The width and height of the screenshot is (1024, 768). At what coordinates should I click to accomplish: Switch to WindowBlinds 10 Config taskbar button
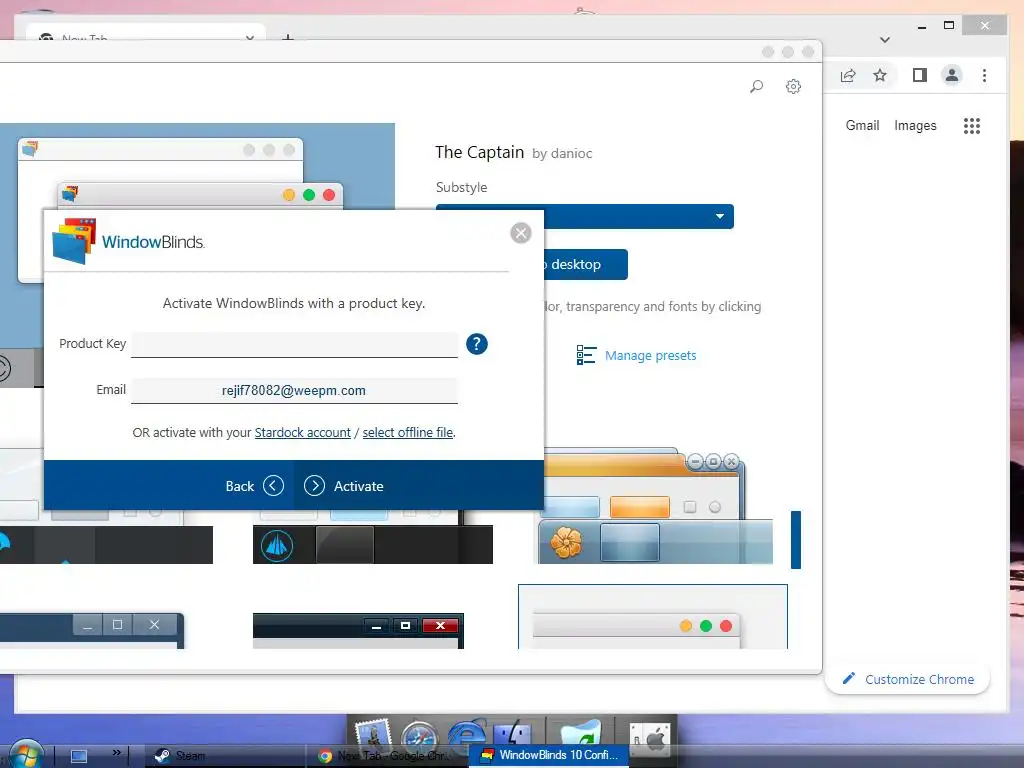pyautogui.click(x=549, y=755)
